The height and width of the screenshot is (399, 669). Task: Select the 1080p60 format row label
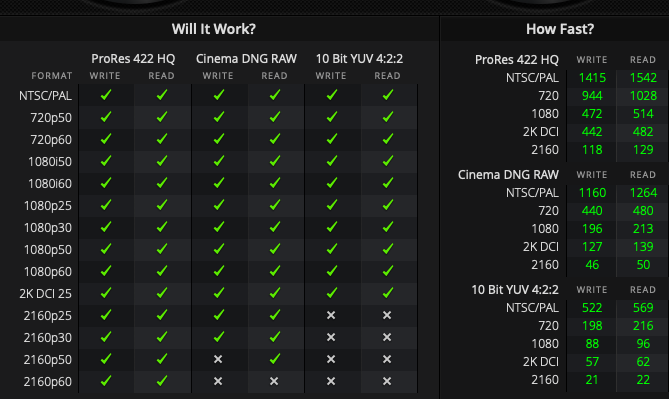(48, 272)
